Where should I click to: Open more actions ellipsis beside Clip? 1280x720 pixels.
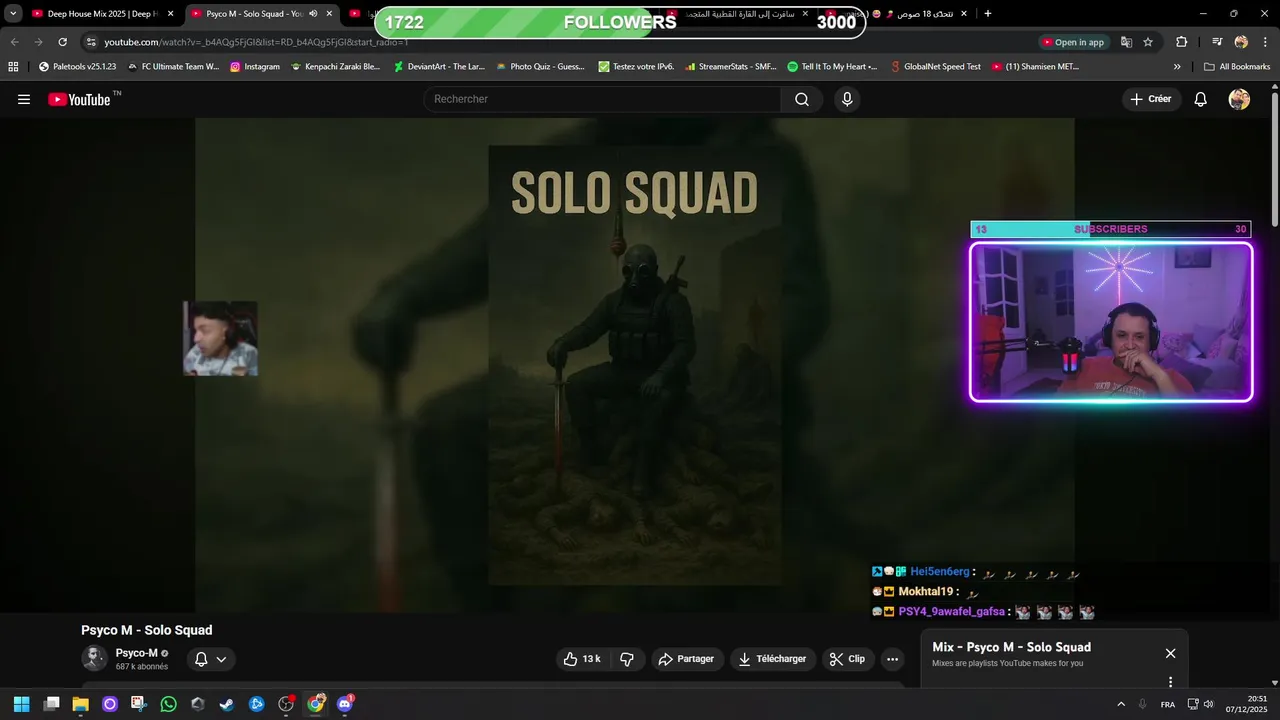(892, 659)
